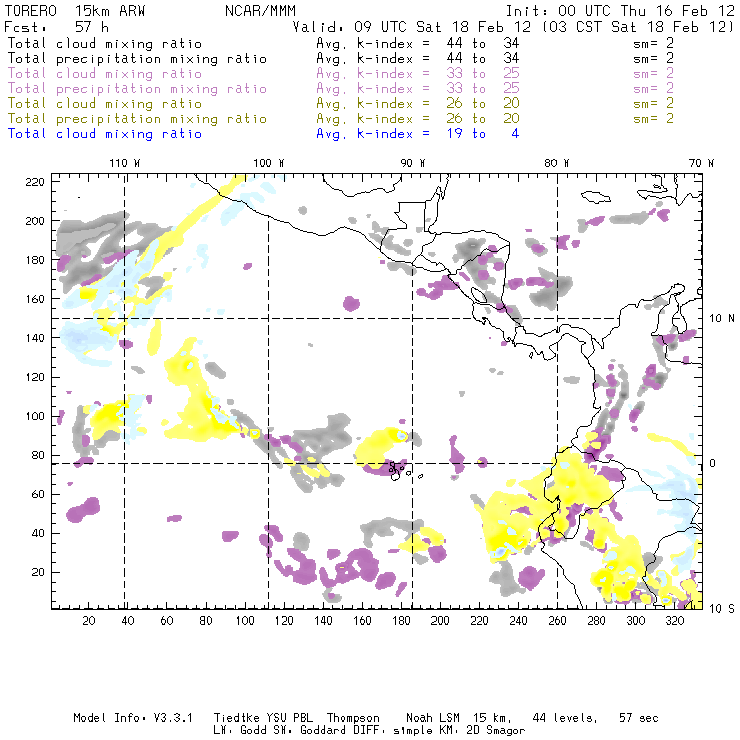The width and height of the screenshot is (740, 740).
Task: Select the '90 W' longitude label
Action: pos(412,163)
